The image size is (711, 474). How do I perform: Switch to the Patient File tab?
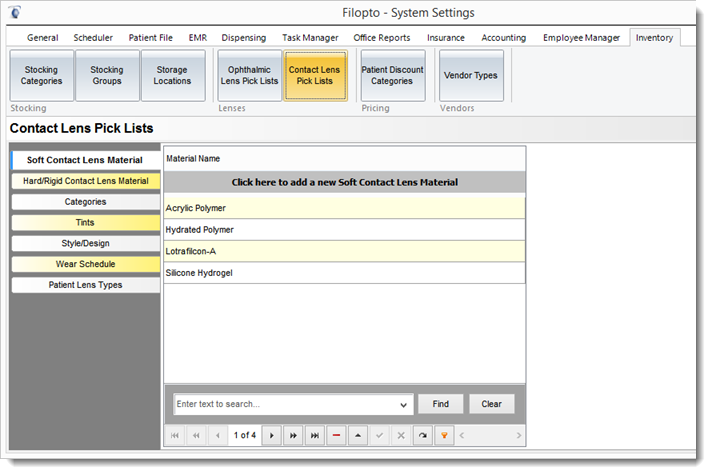[151, 38]
